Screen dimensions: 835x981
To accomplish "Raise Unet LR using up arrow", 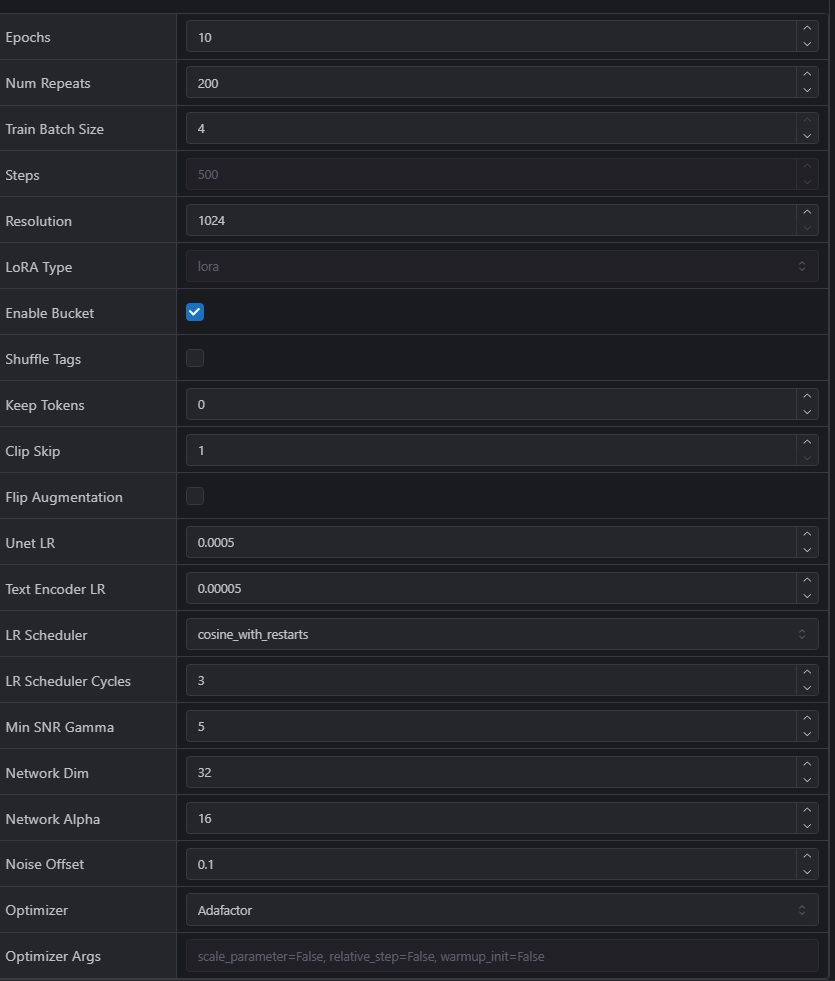I will coord(807,536).
